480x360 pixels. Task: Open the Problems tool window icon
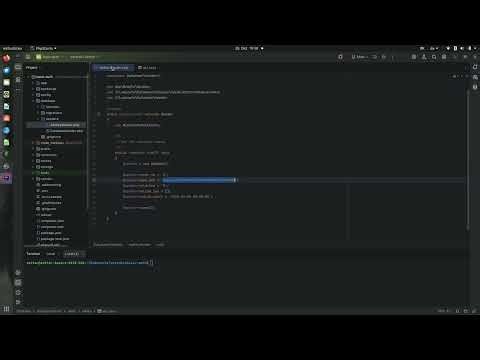(18, 292)
